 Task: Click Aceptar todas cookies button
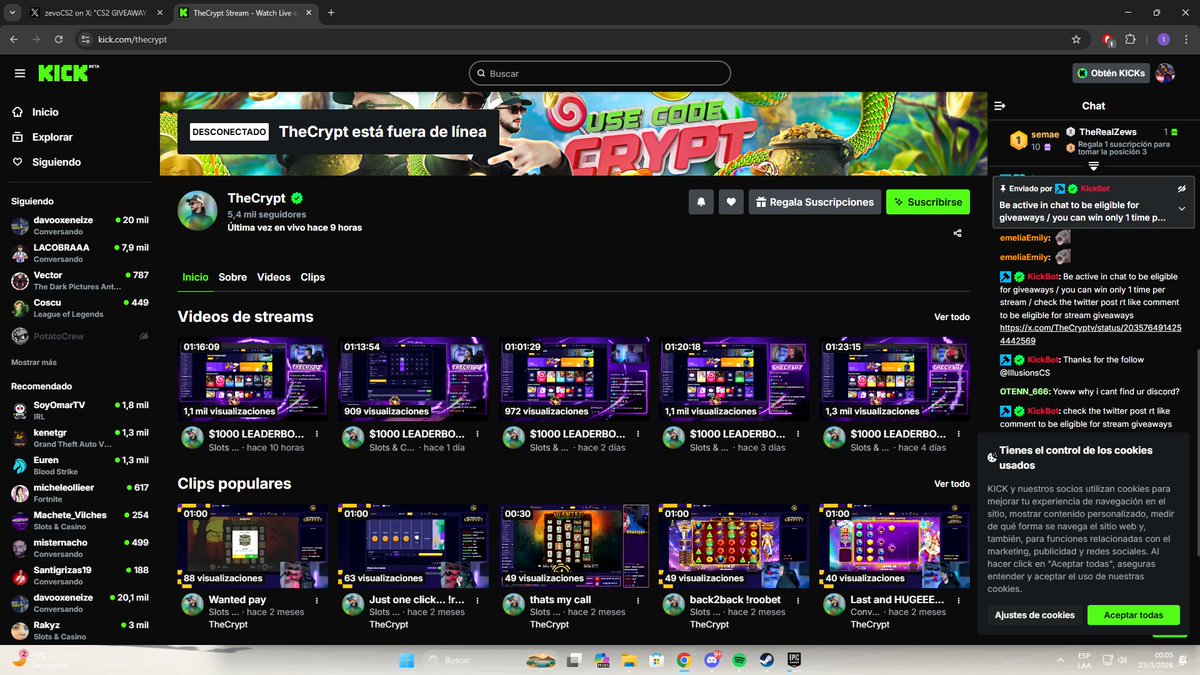[x=1133, y=615]
